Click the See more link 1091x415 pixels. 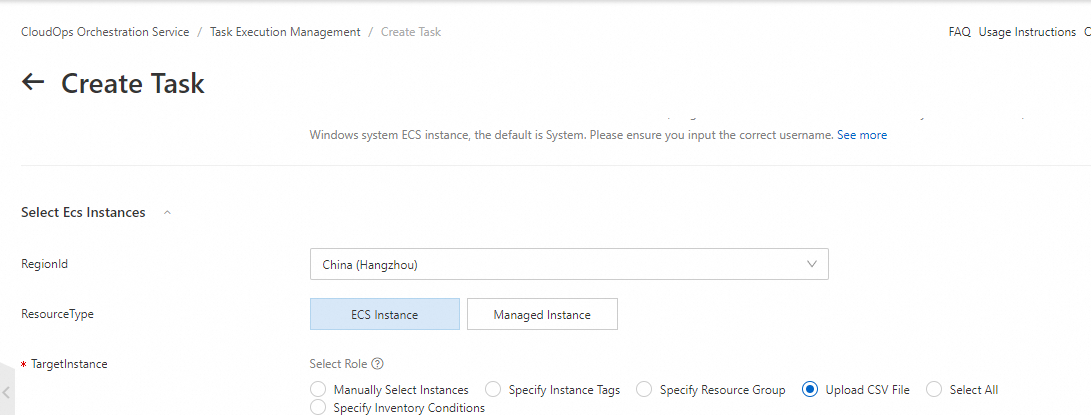(862, 134)
